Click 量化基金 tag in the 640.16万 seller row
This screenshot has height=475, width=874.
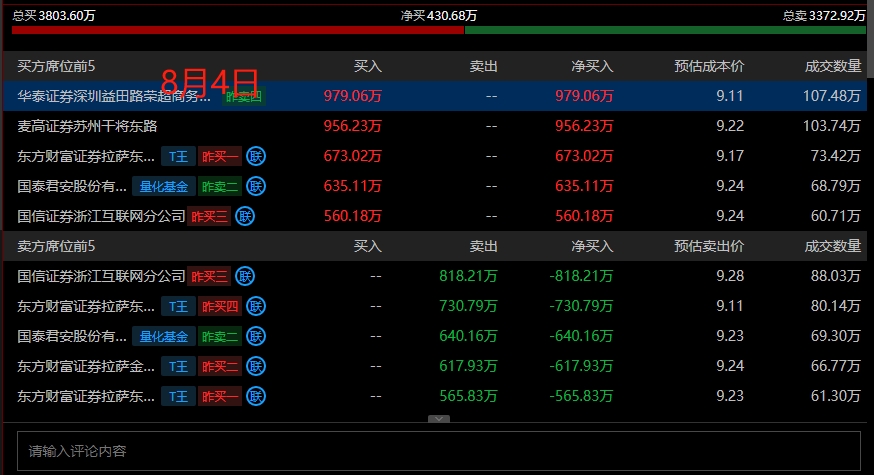(x=164, y=337)
